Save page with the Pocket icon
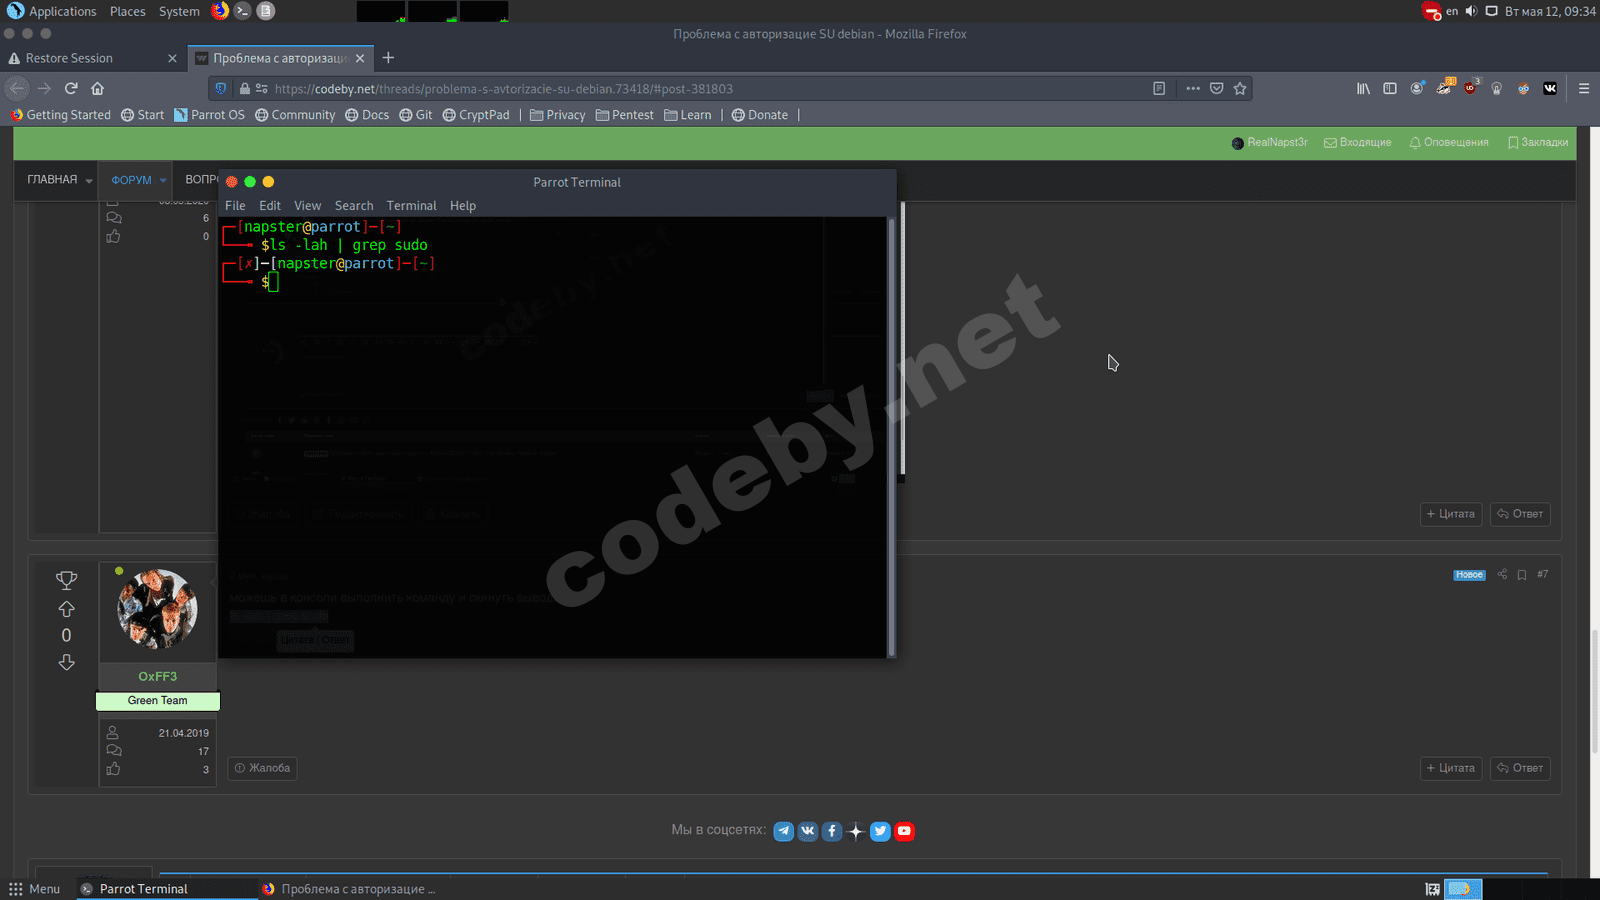The image size is (1600, 900). 1216,88
